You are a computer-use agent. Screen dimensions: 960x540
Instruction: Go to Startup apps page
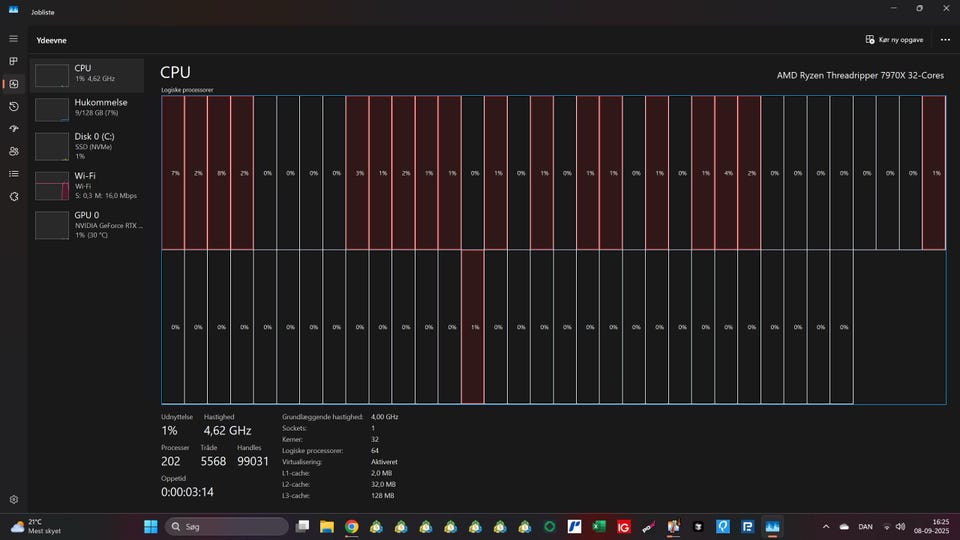14,129
